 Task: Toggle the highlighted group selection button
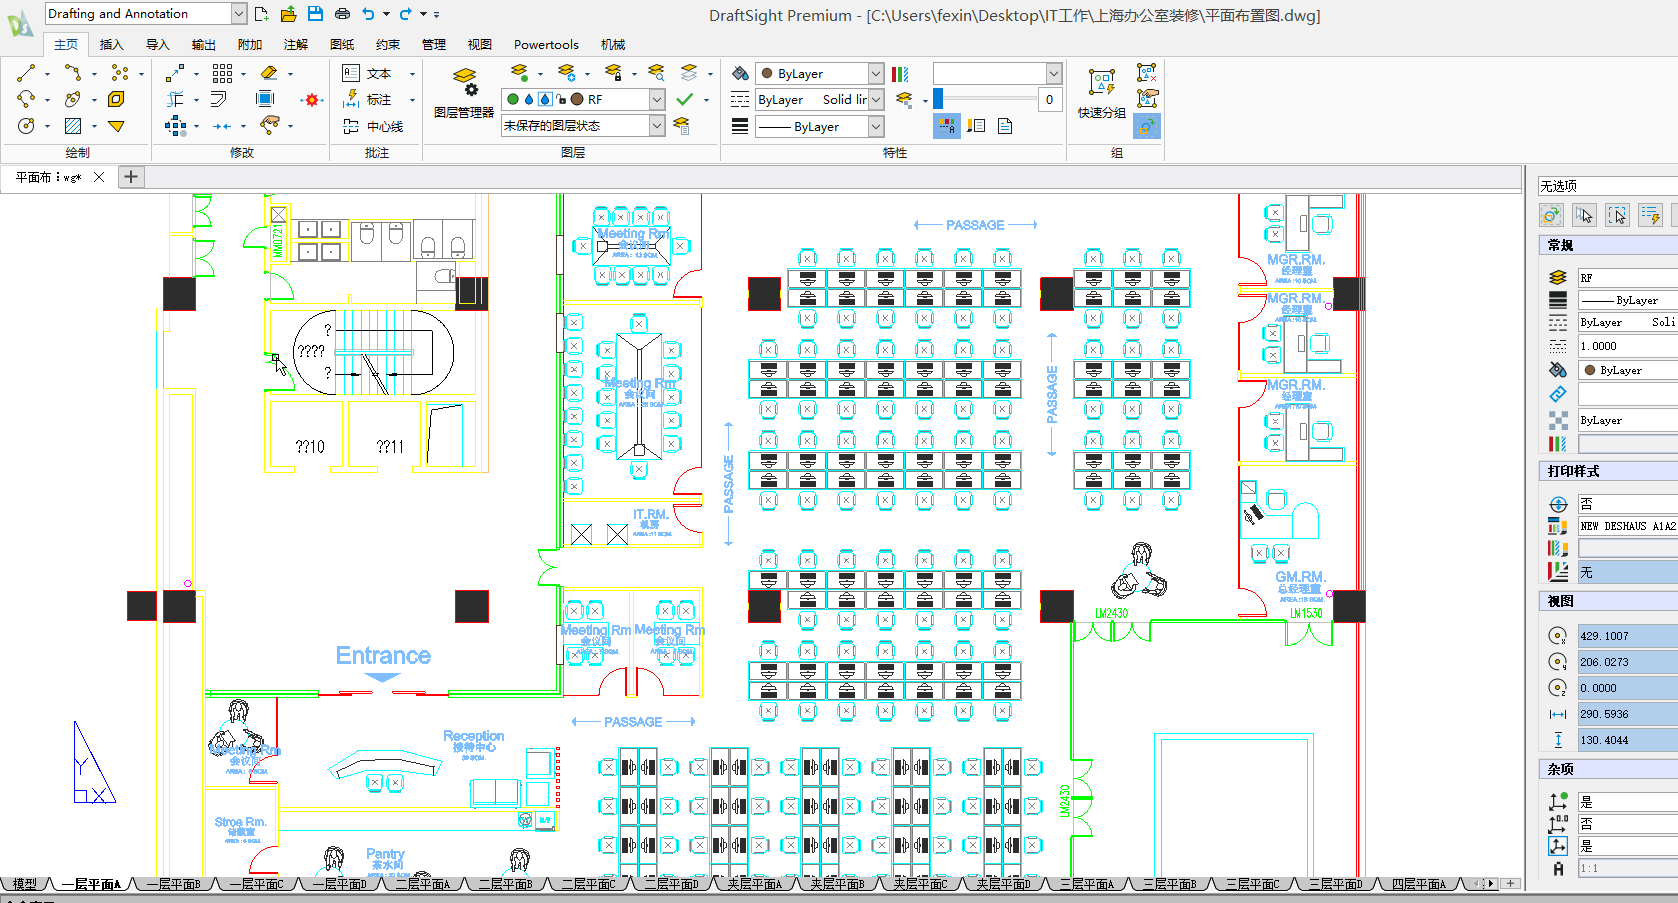(1147, 126)
